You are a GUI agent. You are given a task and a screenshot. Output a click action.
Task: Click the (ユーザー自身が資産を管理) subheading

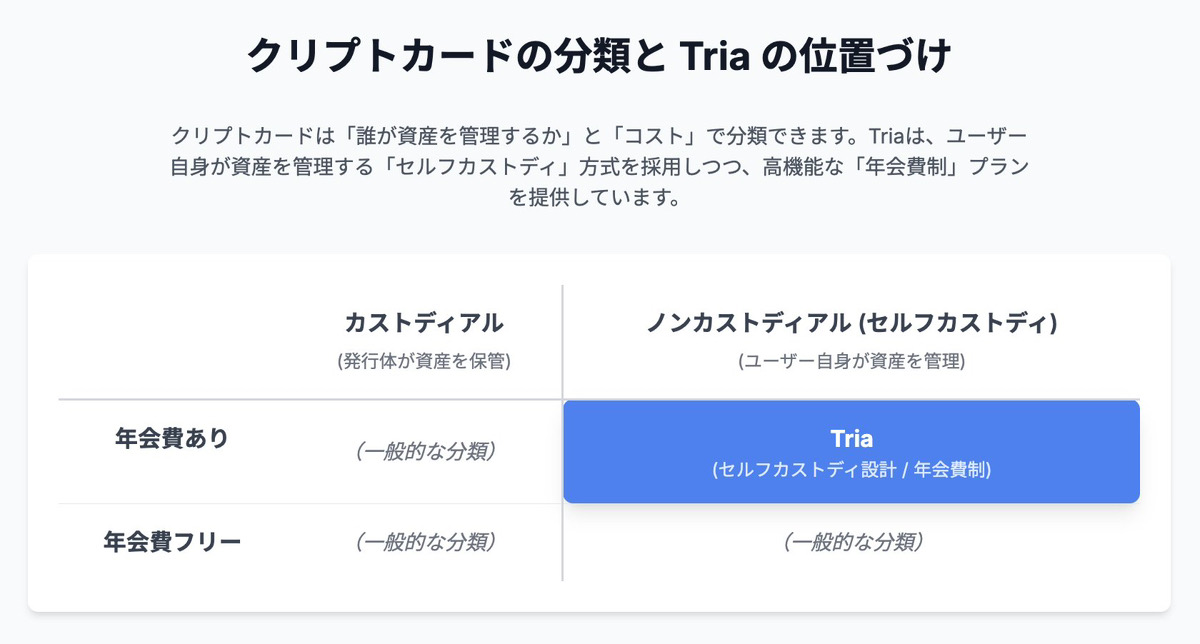tap(851, 362)
